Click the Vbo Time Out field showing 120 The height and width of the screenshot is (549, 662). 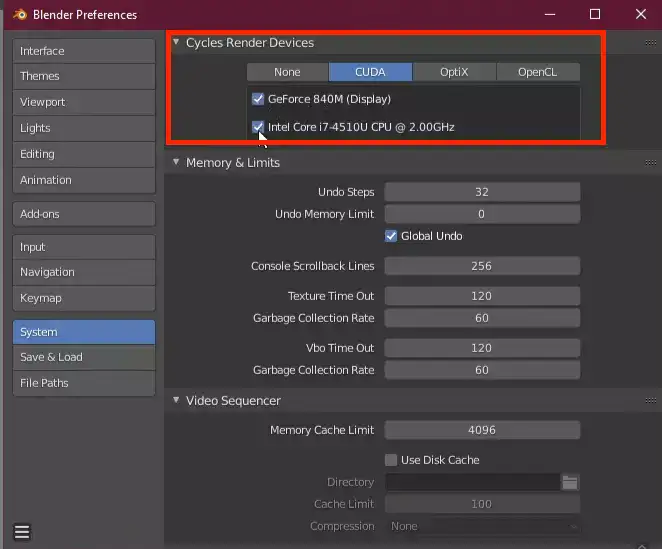point(482,348)
